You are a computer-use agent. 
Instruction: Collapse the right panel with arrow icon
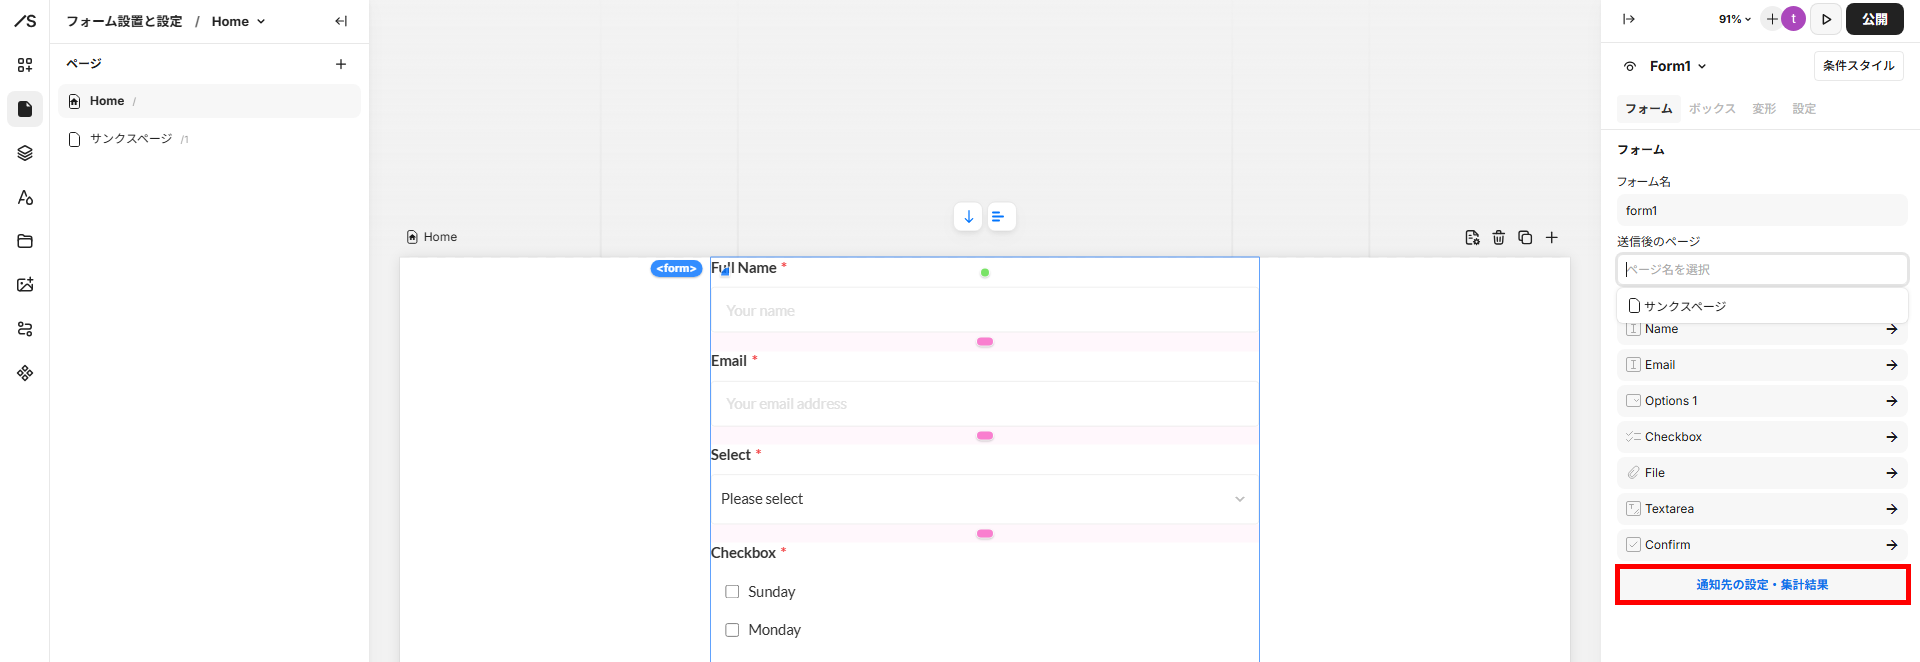coord(1629,19)
